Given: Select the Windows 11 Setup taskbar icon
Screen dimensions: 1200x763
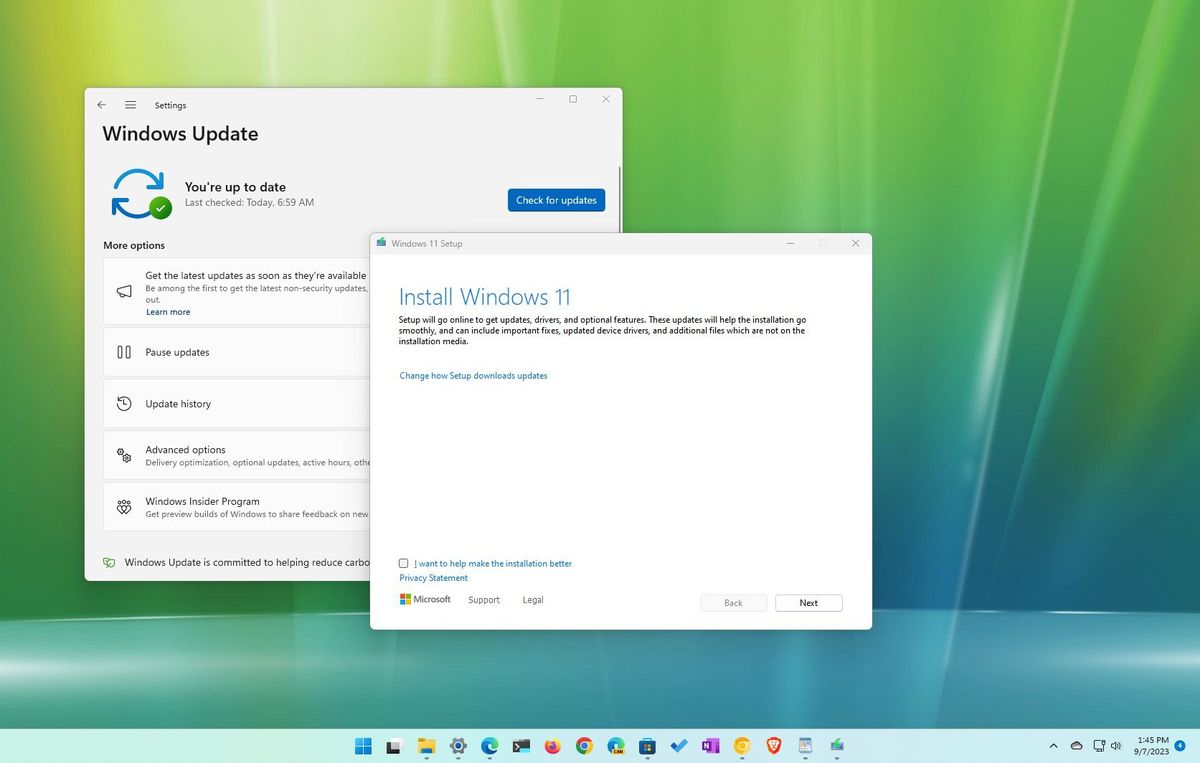Looking at the screenshot, I should click(837, 745).
